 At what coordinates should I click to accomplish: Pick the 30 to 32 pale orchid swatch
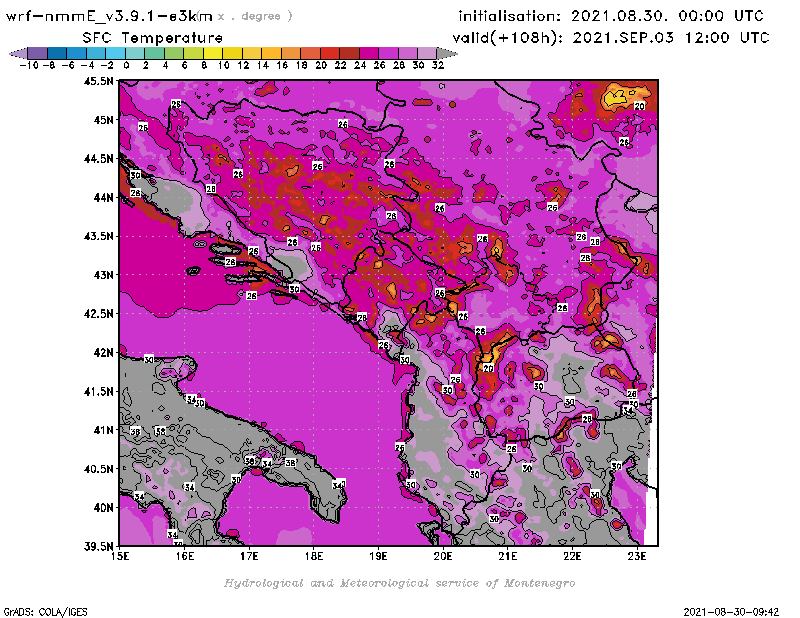[427, 53]
